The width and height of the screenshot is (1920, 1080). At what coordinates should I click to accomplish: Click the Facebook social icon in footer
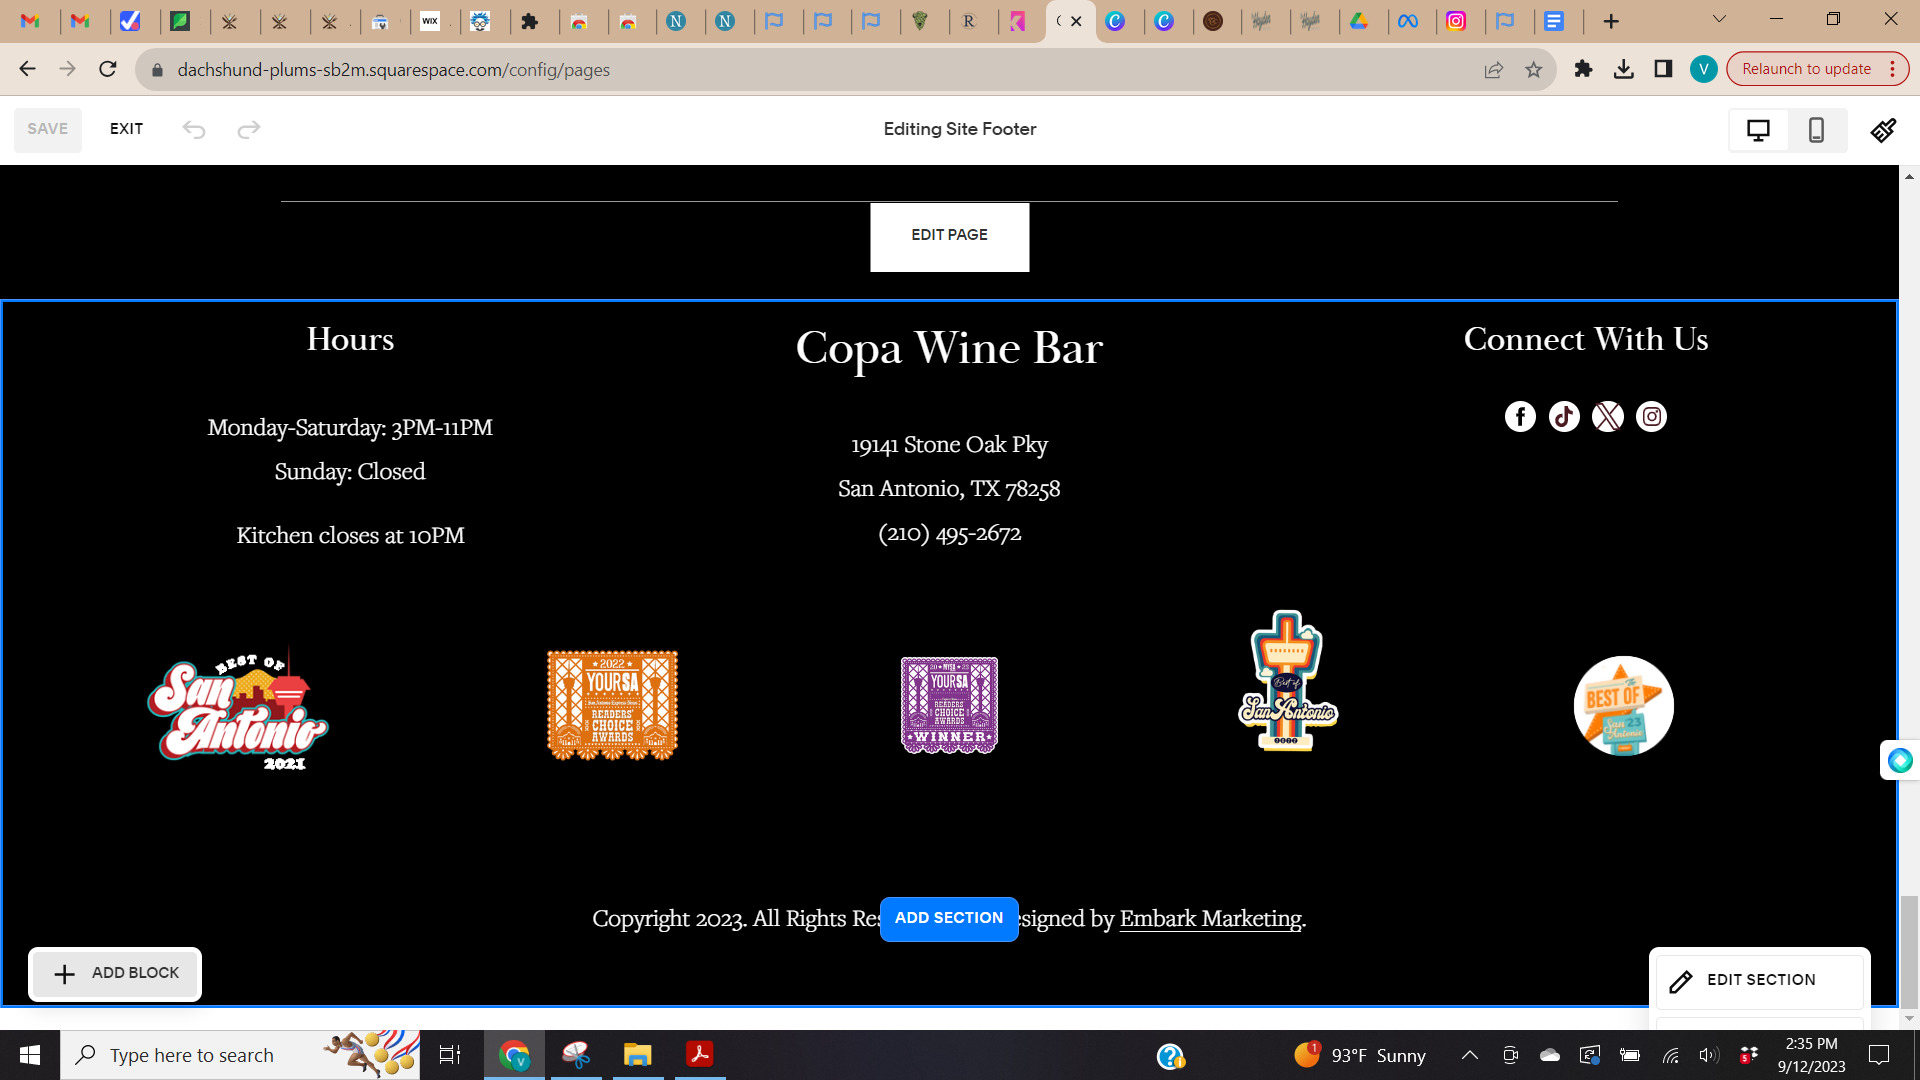point(1520,416)
